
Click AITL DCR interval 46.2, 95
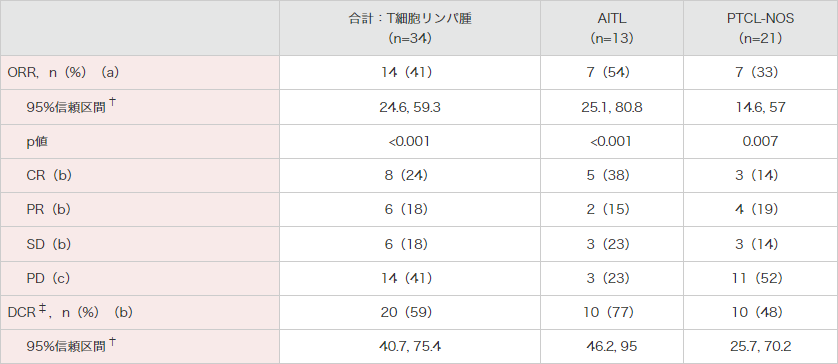coord(611,346)
